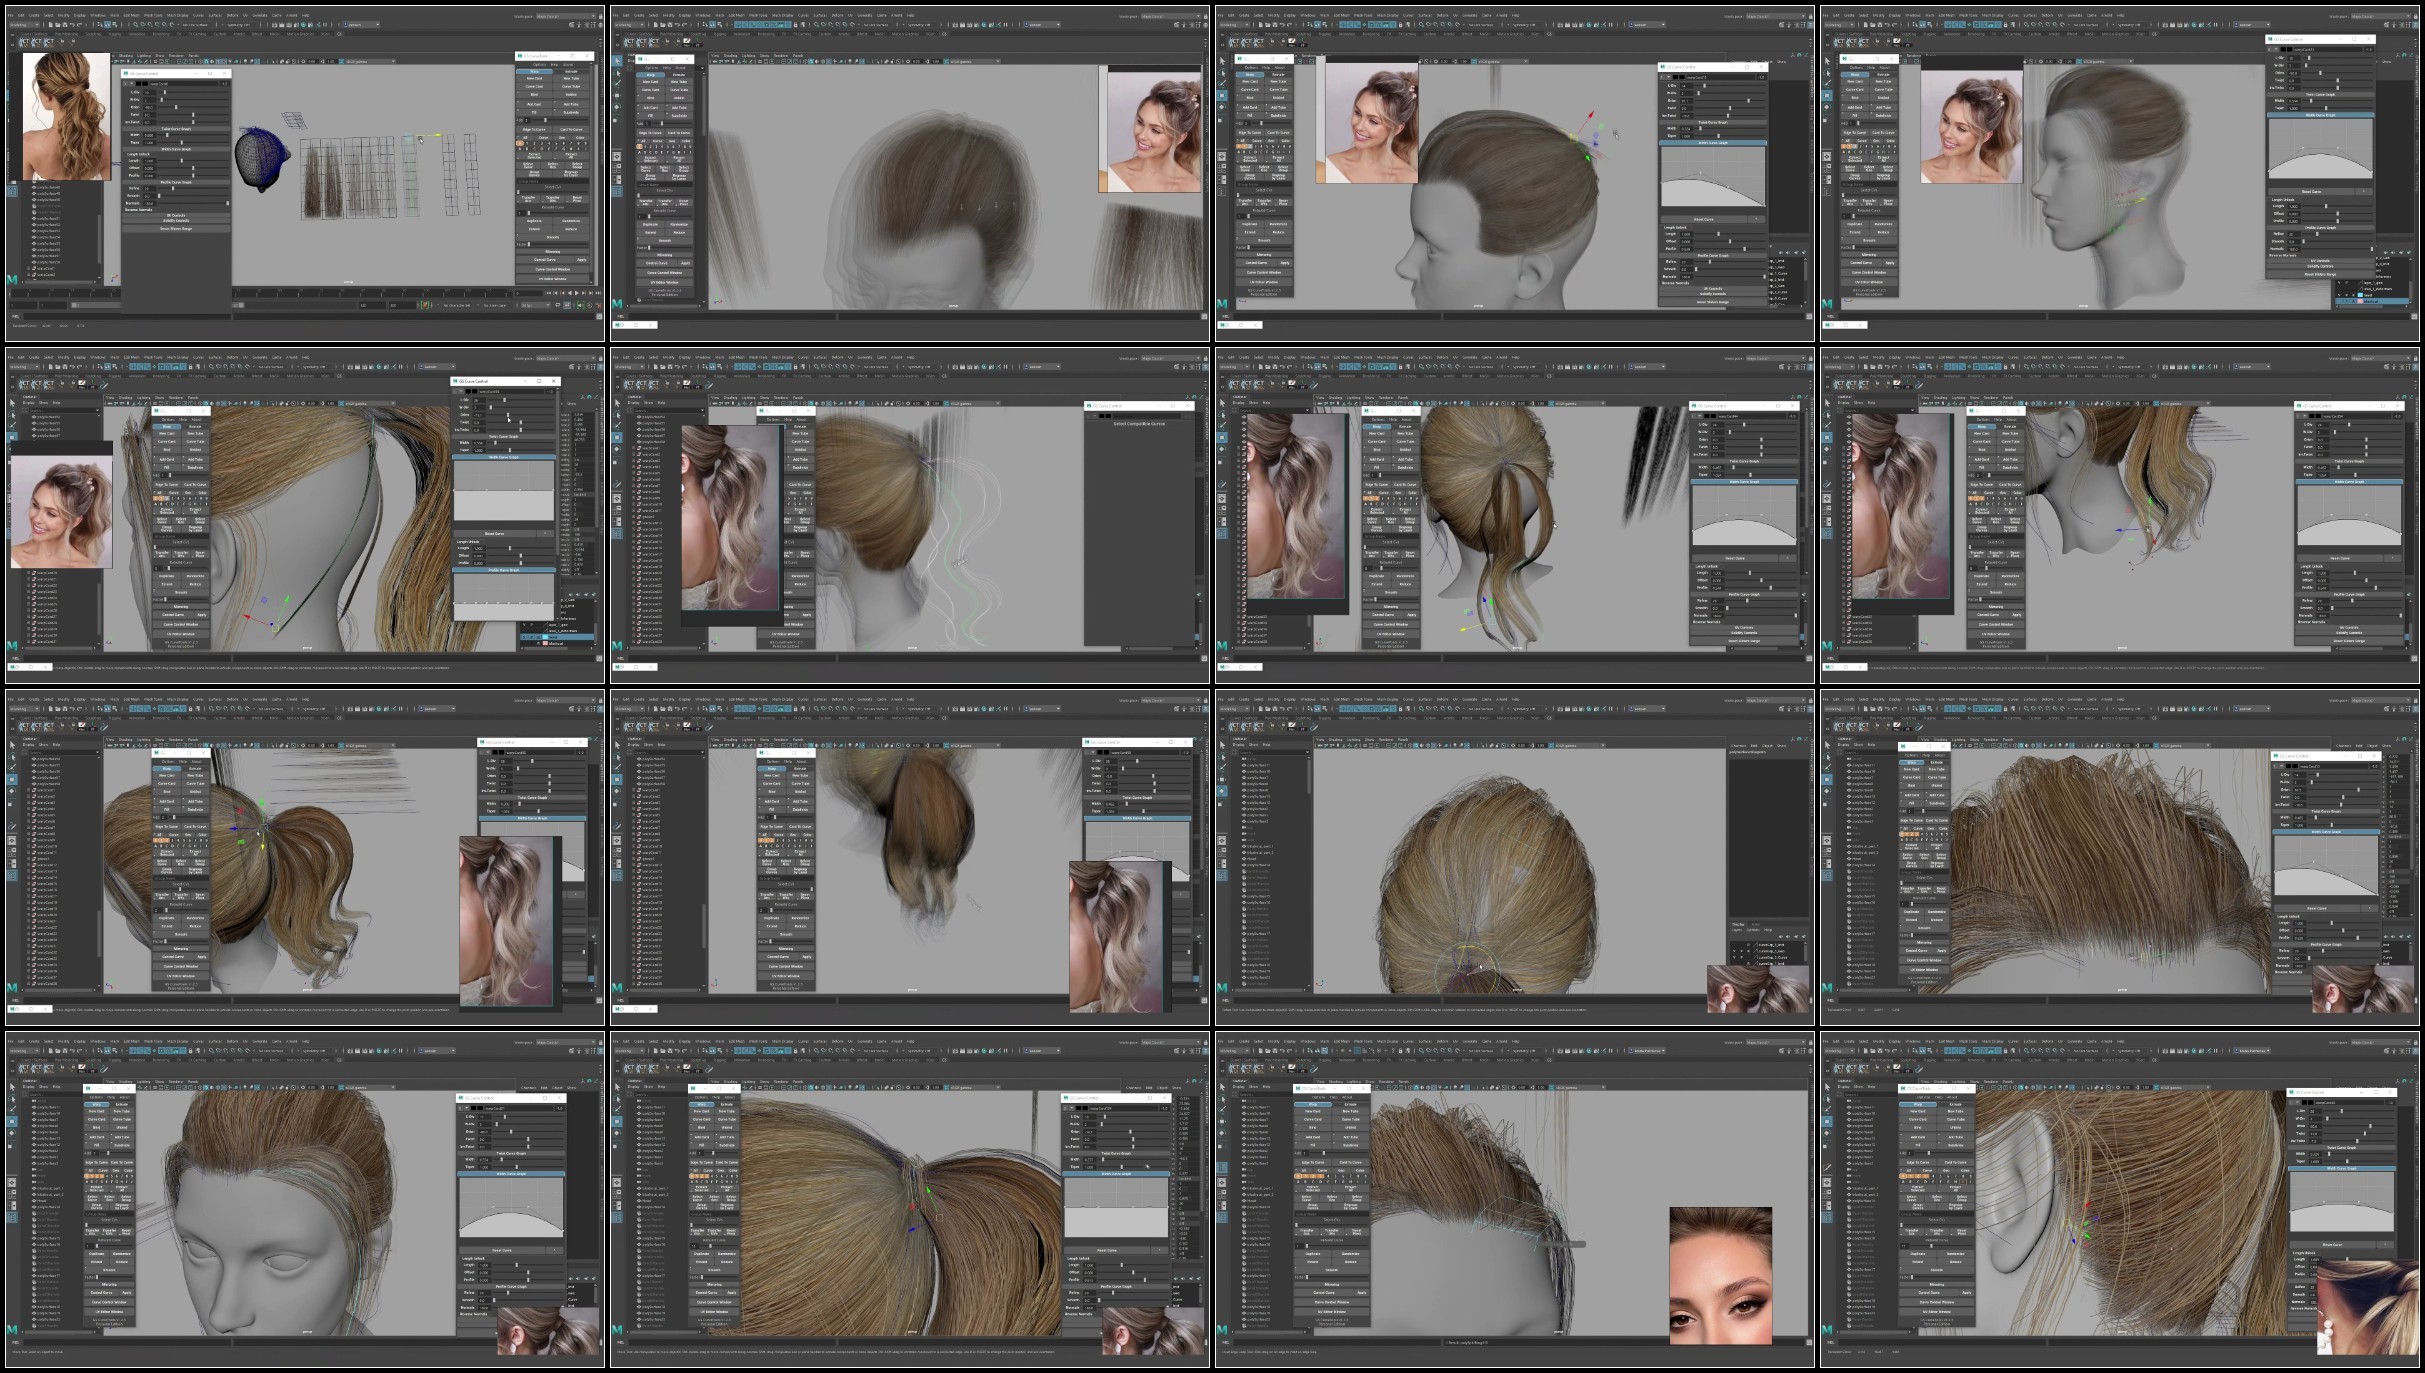Open Workspace Maya Classic dropdown in male-profile frame
Image resolution: width=2425 pixels, height=1373 pixels.
[x=1775, y=16]
